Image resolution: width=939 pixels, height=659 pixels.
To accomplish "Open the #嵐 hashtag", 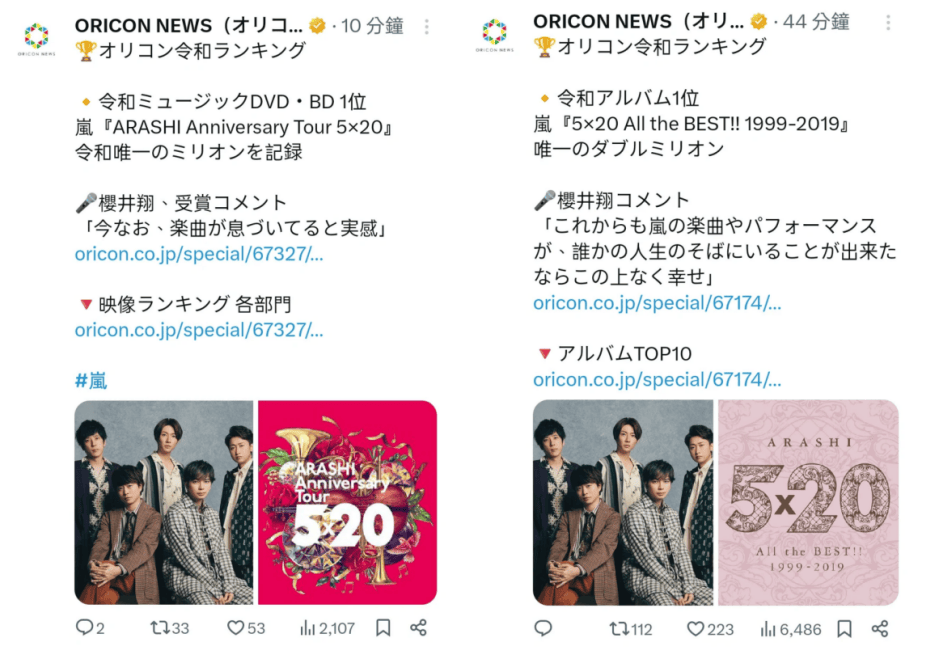I will (91, 380).
